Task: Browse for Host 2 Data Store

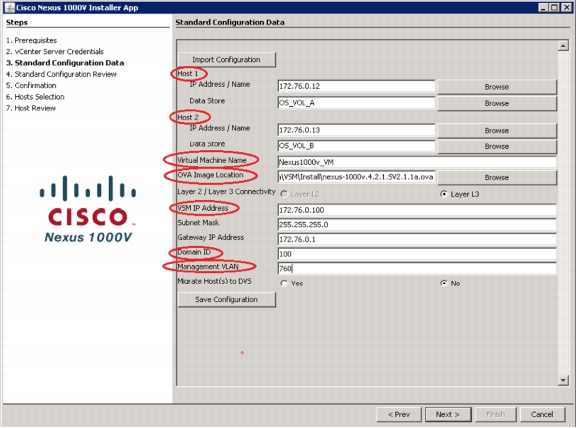Action: [497, 146]
